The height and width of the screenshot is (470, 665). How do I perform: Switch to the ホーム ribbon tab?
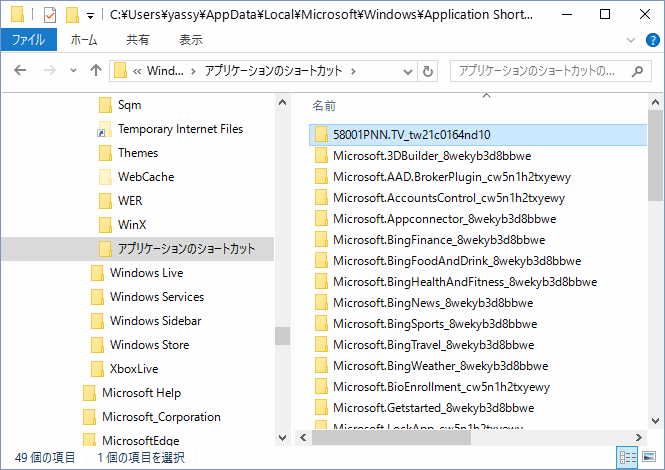pyautogui.click(x=84, y=40)
